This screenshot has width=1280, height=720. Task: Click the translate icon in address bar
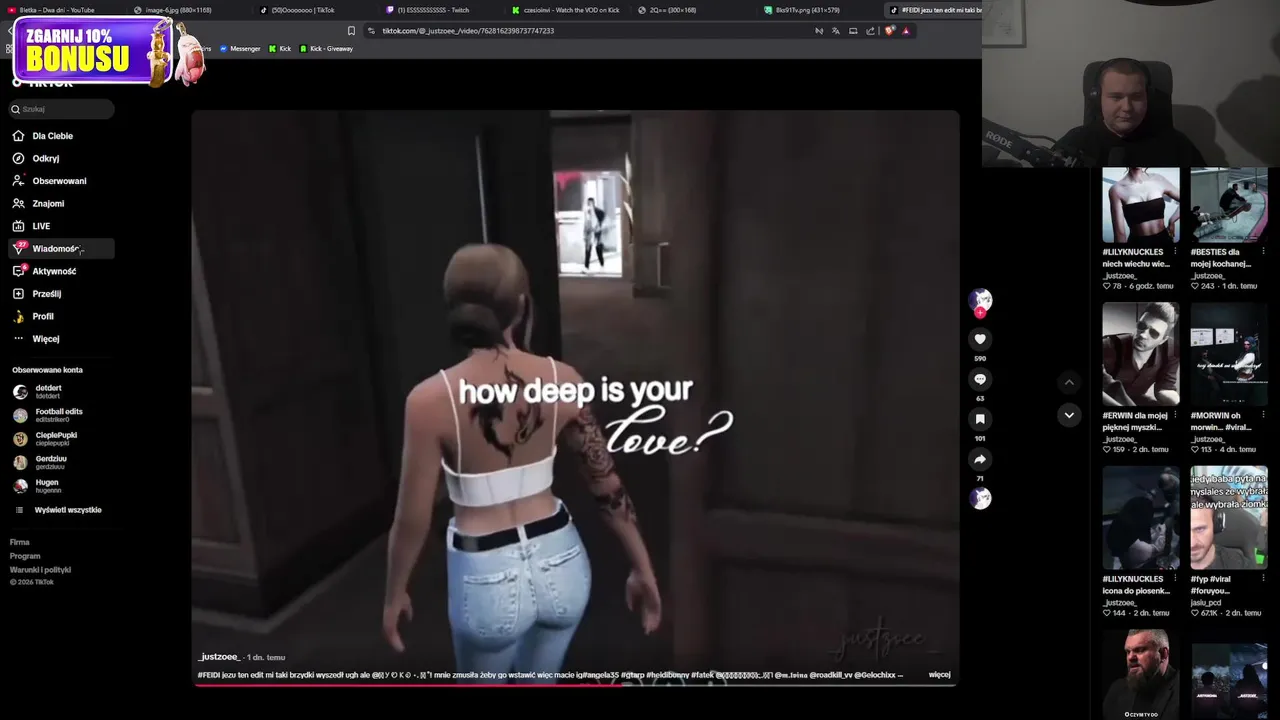click(x=836, y=31)
